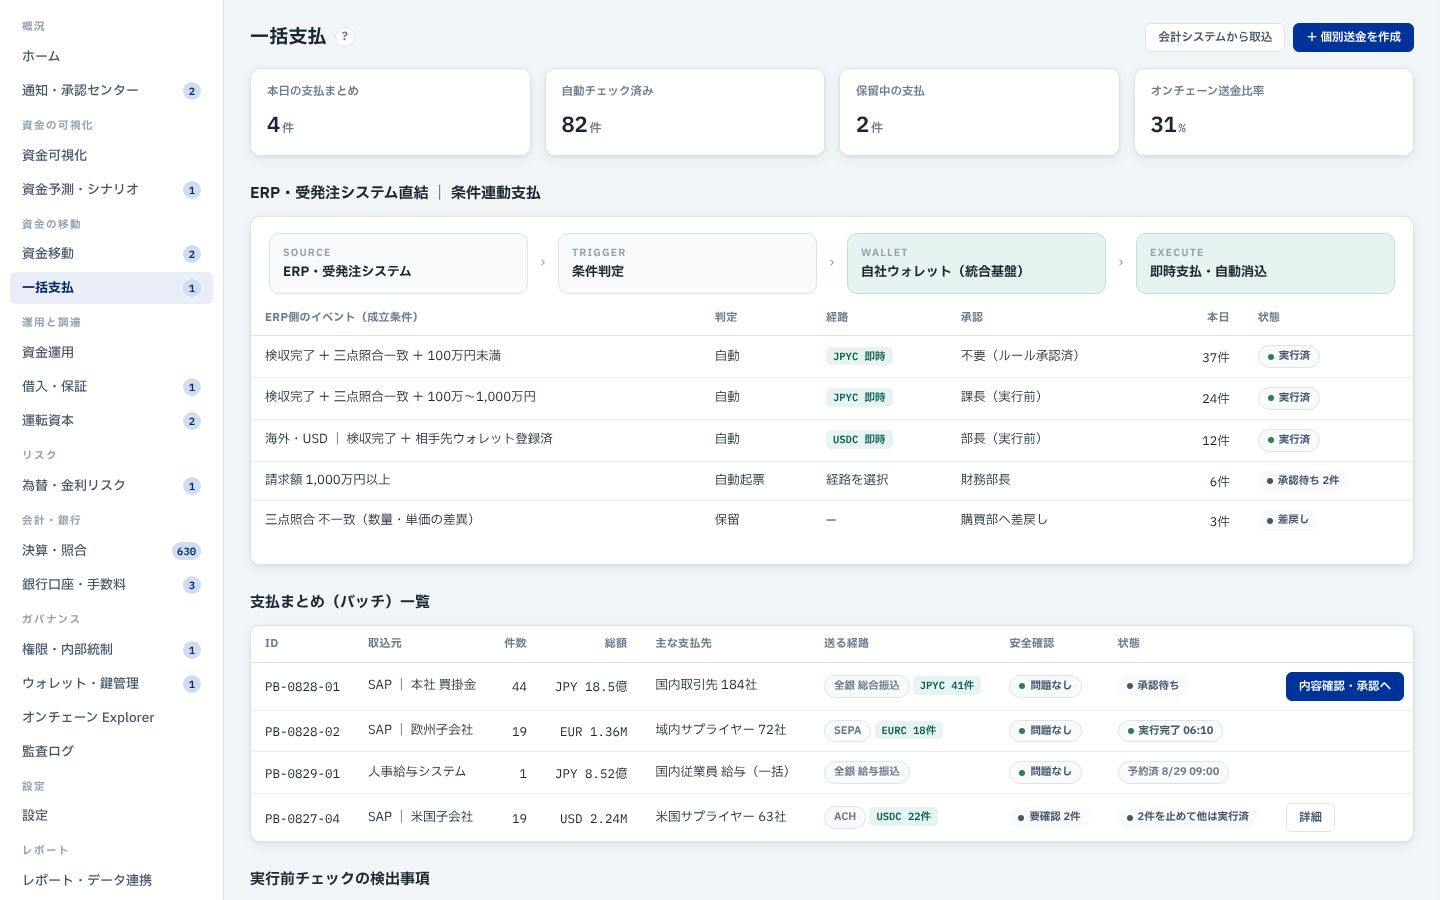Open オンチェーン Explorer in the sidebar

tap(111, 717)
